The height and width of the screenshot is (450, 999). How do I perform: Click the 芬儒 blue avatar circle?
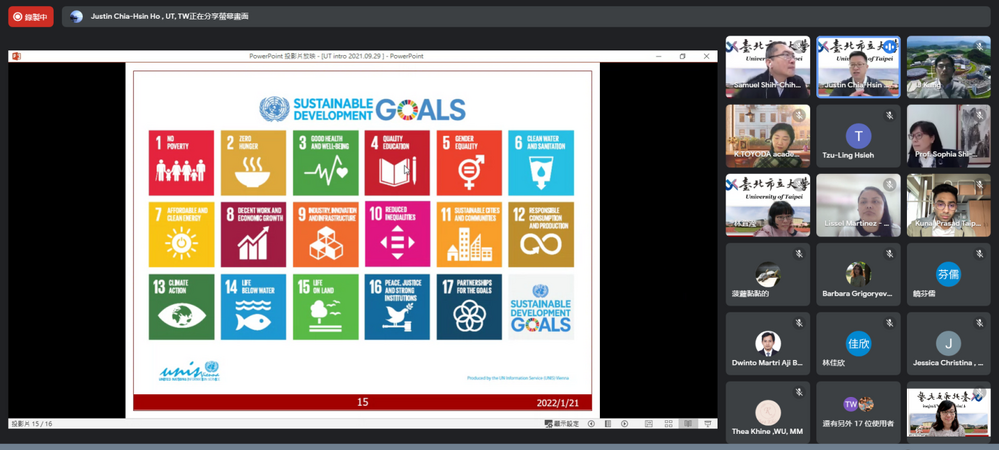tap(948, 274)
